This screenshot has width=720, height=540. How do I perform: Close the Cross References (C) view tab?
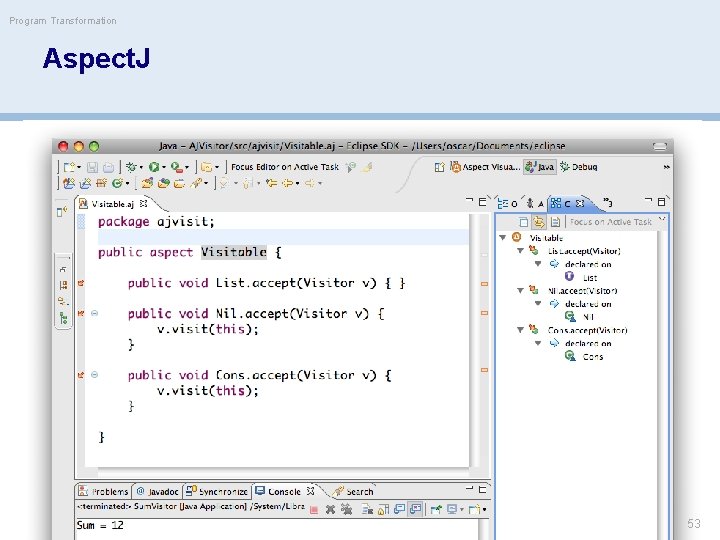click(580, 203)
